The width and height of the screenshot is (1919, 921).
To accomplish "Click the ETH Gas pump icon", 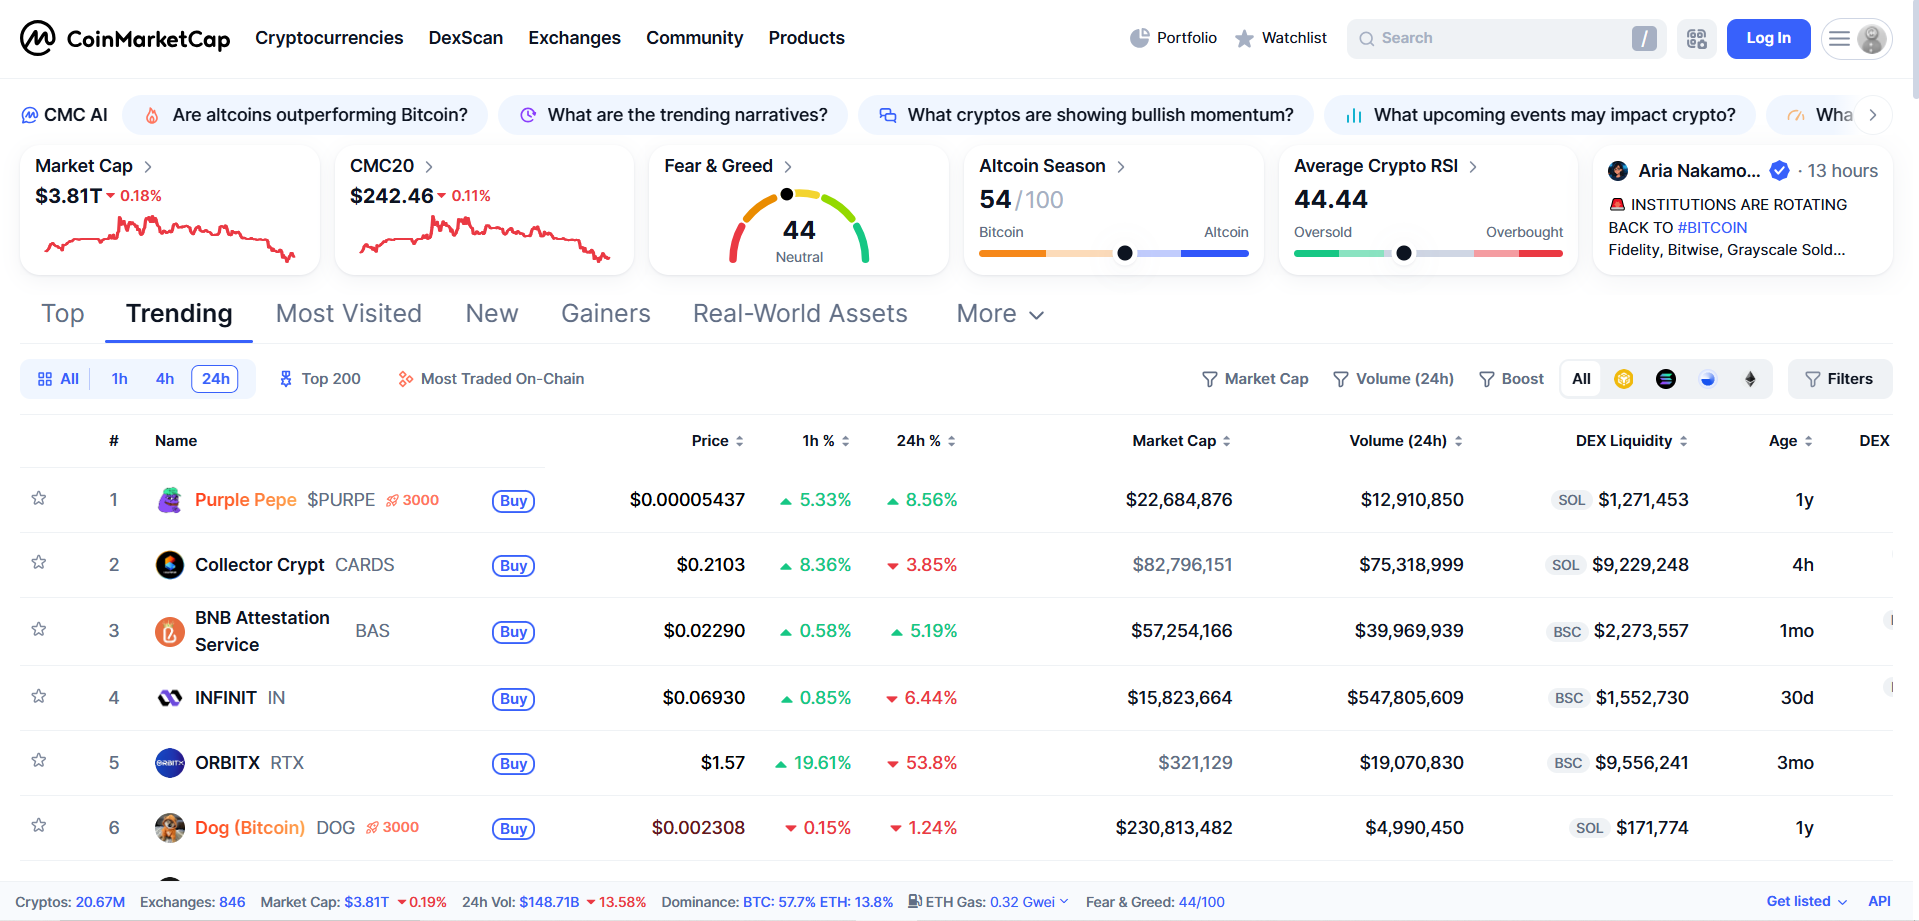I will [x=915, y=901].
